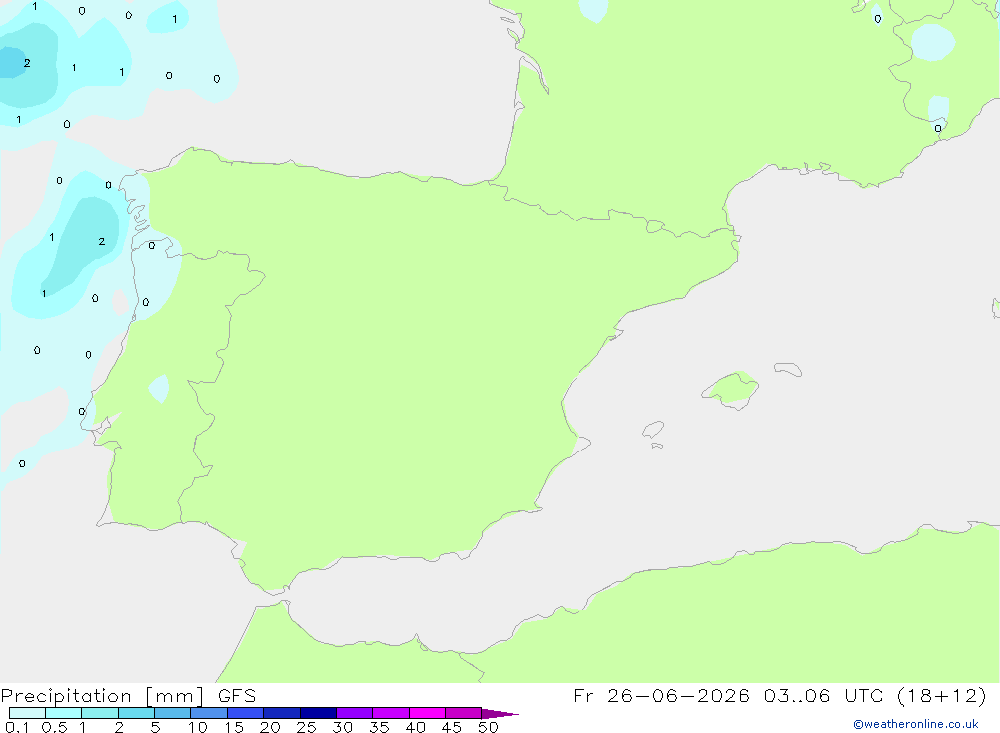The height and width of the screenshot is (733, 1000).
Task: Click the '(18+12)' forecast run text
Action: 941,695
